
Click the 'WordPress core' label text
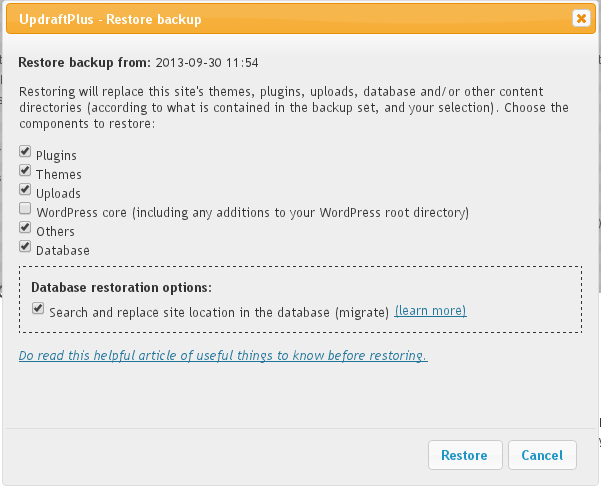pos(252,212)
